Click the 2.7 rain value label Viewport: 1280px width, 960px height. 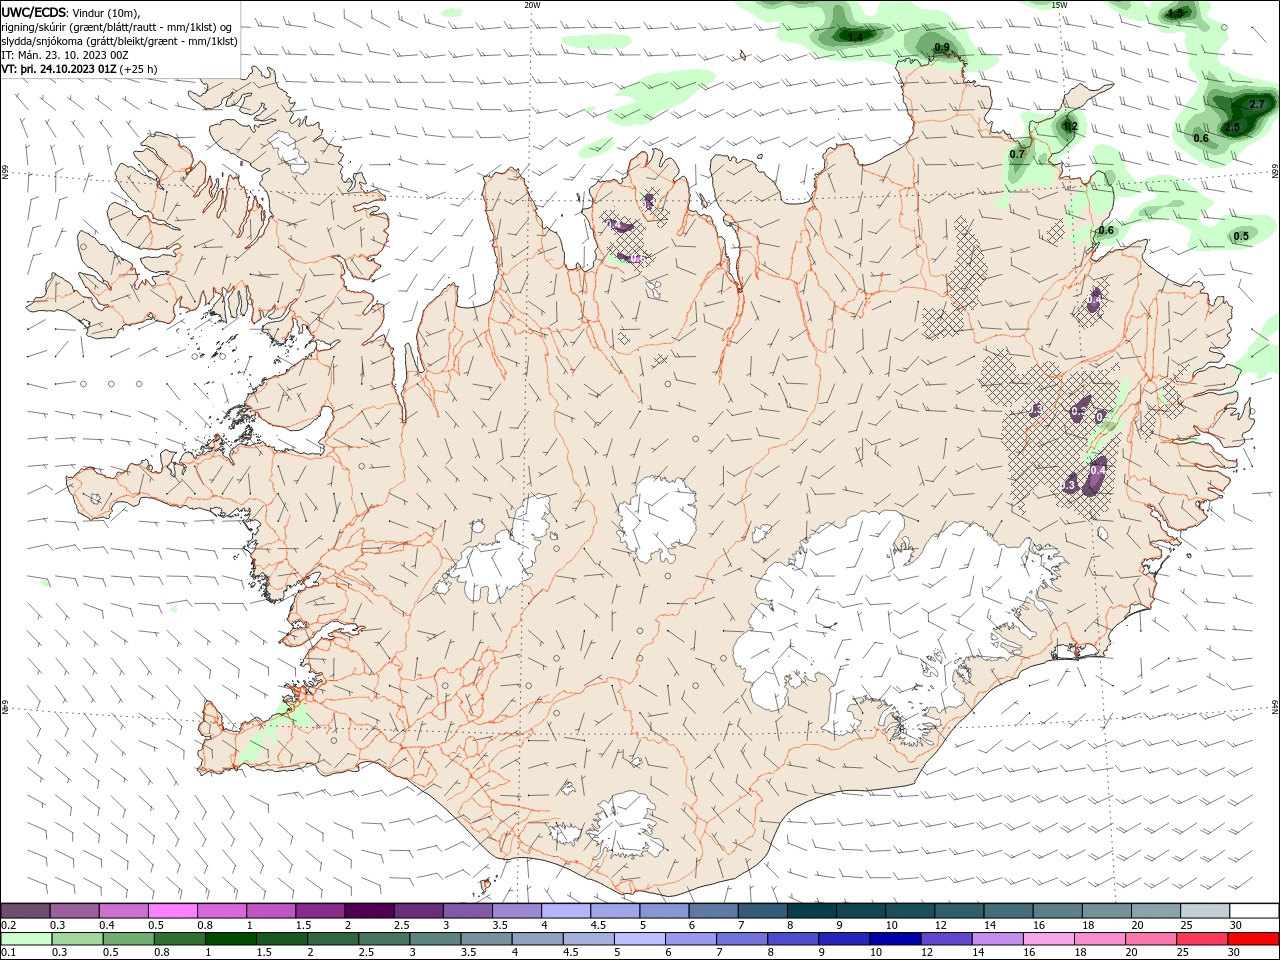point(1258,104)
